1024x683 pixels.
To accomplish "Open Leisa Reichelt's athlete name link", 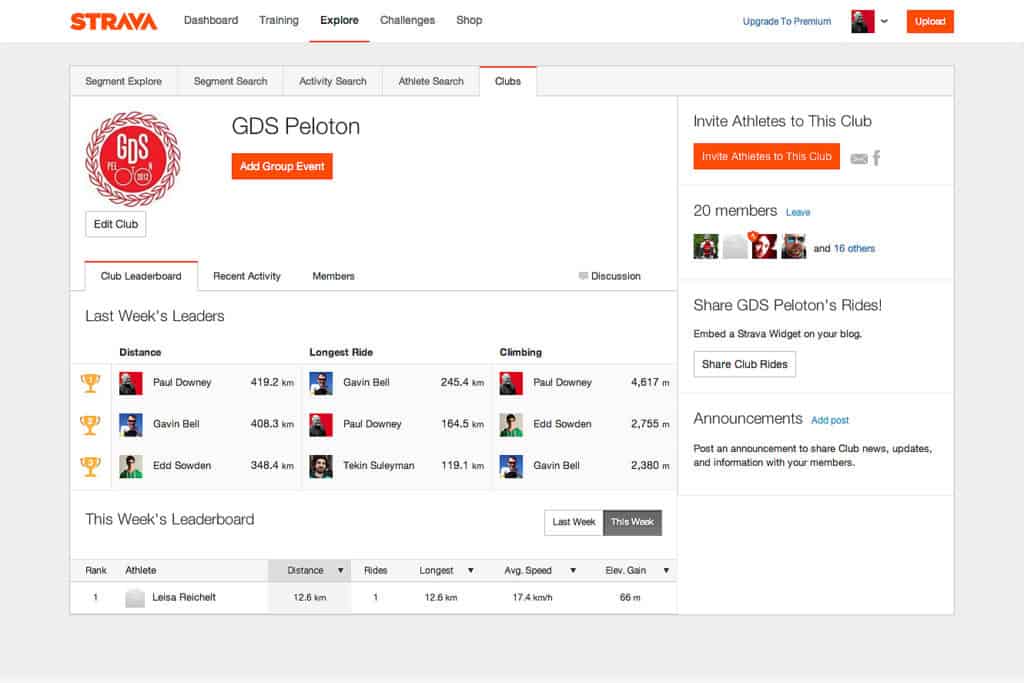I will pos(184,597).
